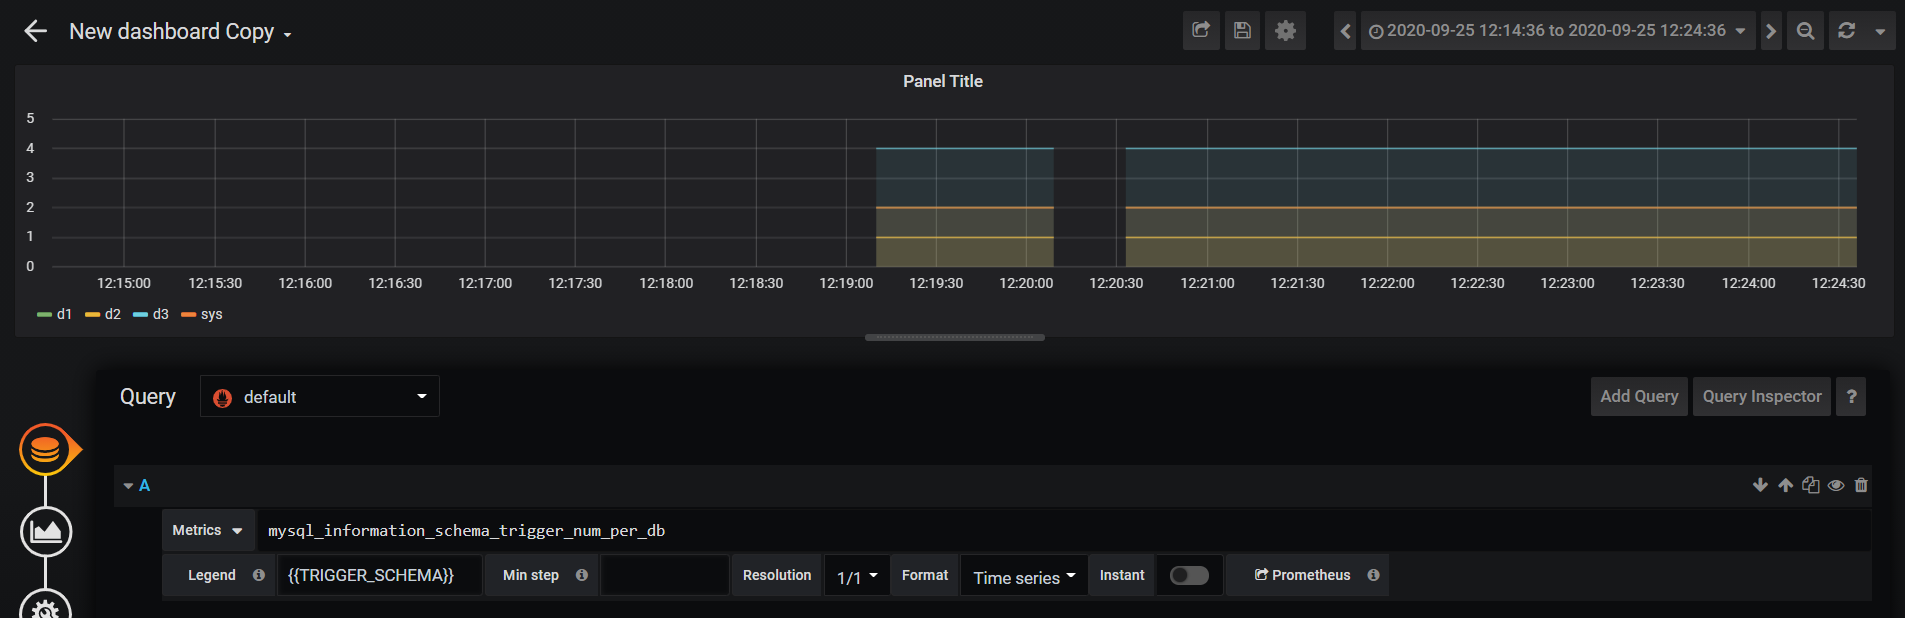This screenshot has height=618, width=1905.
Task: Zoom out the time range magnifier
Action: coord(1805,31)
